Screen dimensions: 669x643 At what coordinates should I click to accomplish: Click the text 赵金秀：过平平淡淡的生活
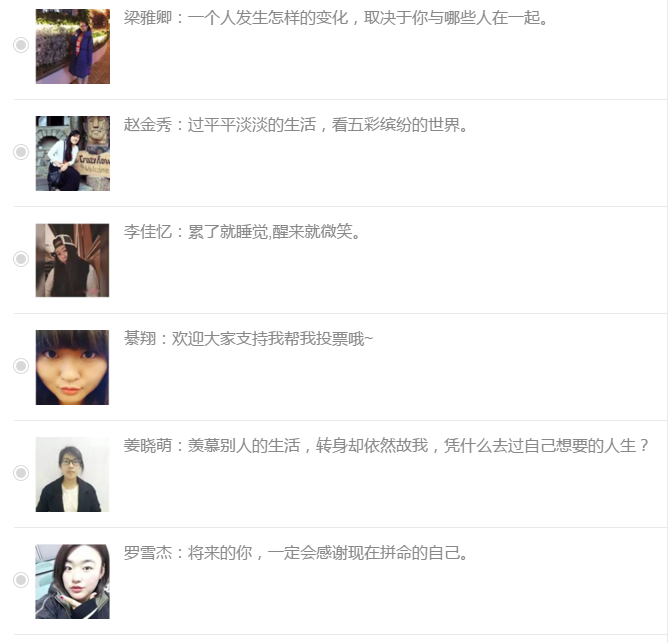coord(220,125)
